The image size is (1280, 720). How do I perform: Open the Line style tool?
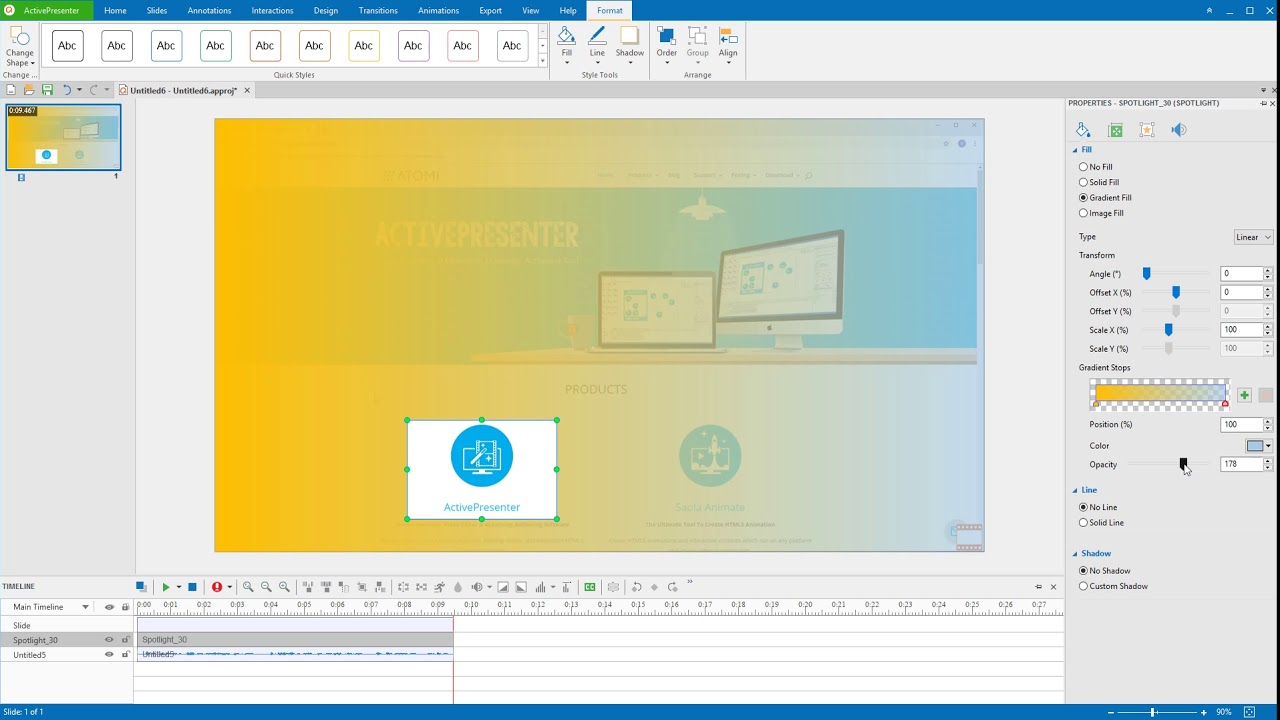tap(597, 46)
